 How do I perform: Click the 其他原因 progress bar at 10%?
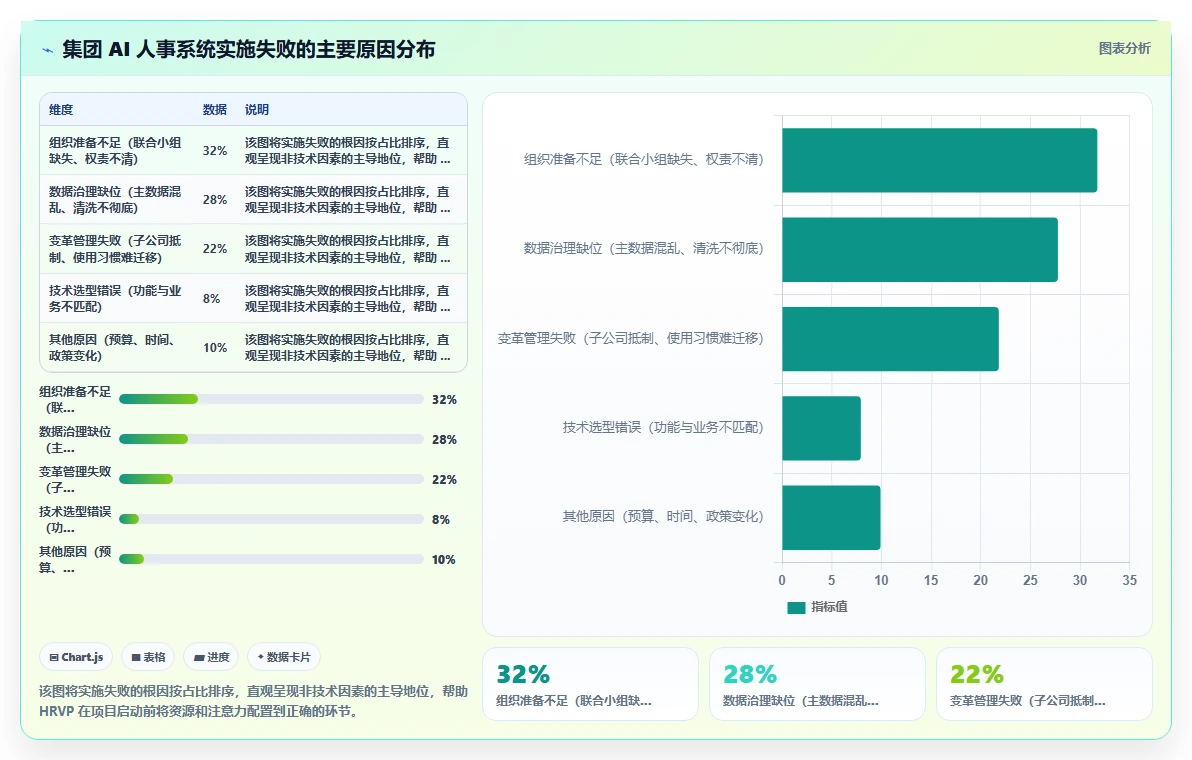click(x=271, y=559)
